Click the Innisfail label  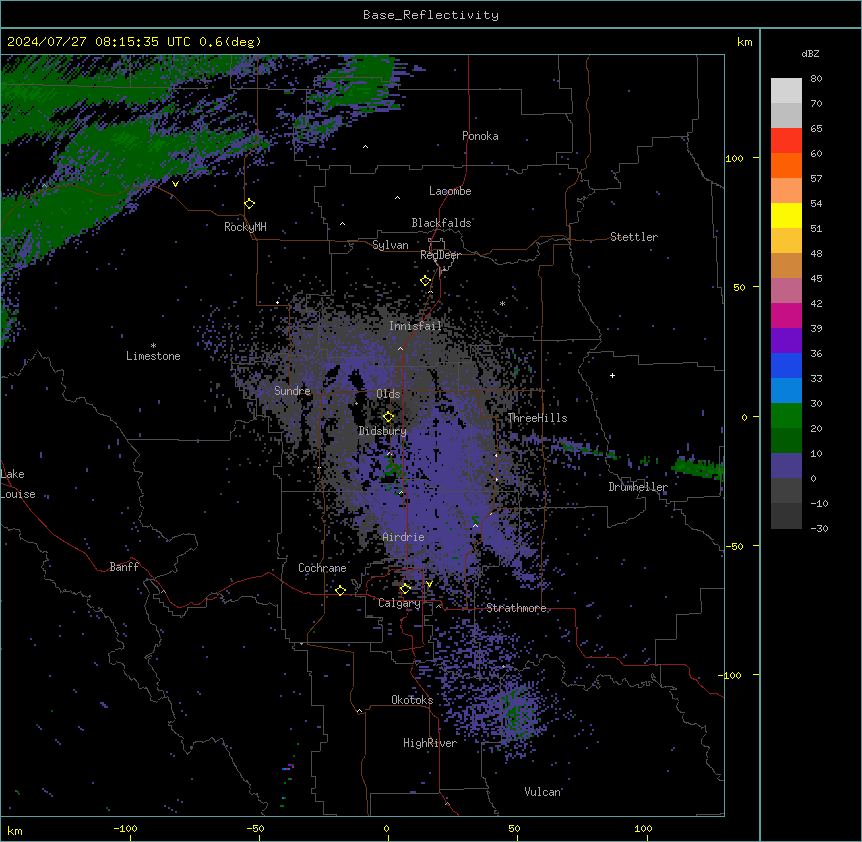415,326
